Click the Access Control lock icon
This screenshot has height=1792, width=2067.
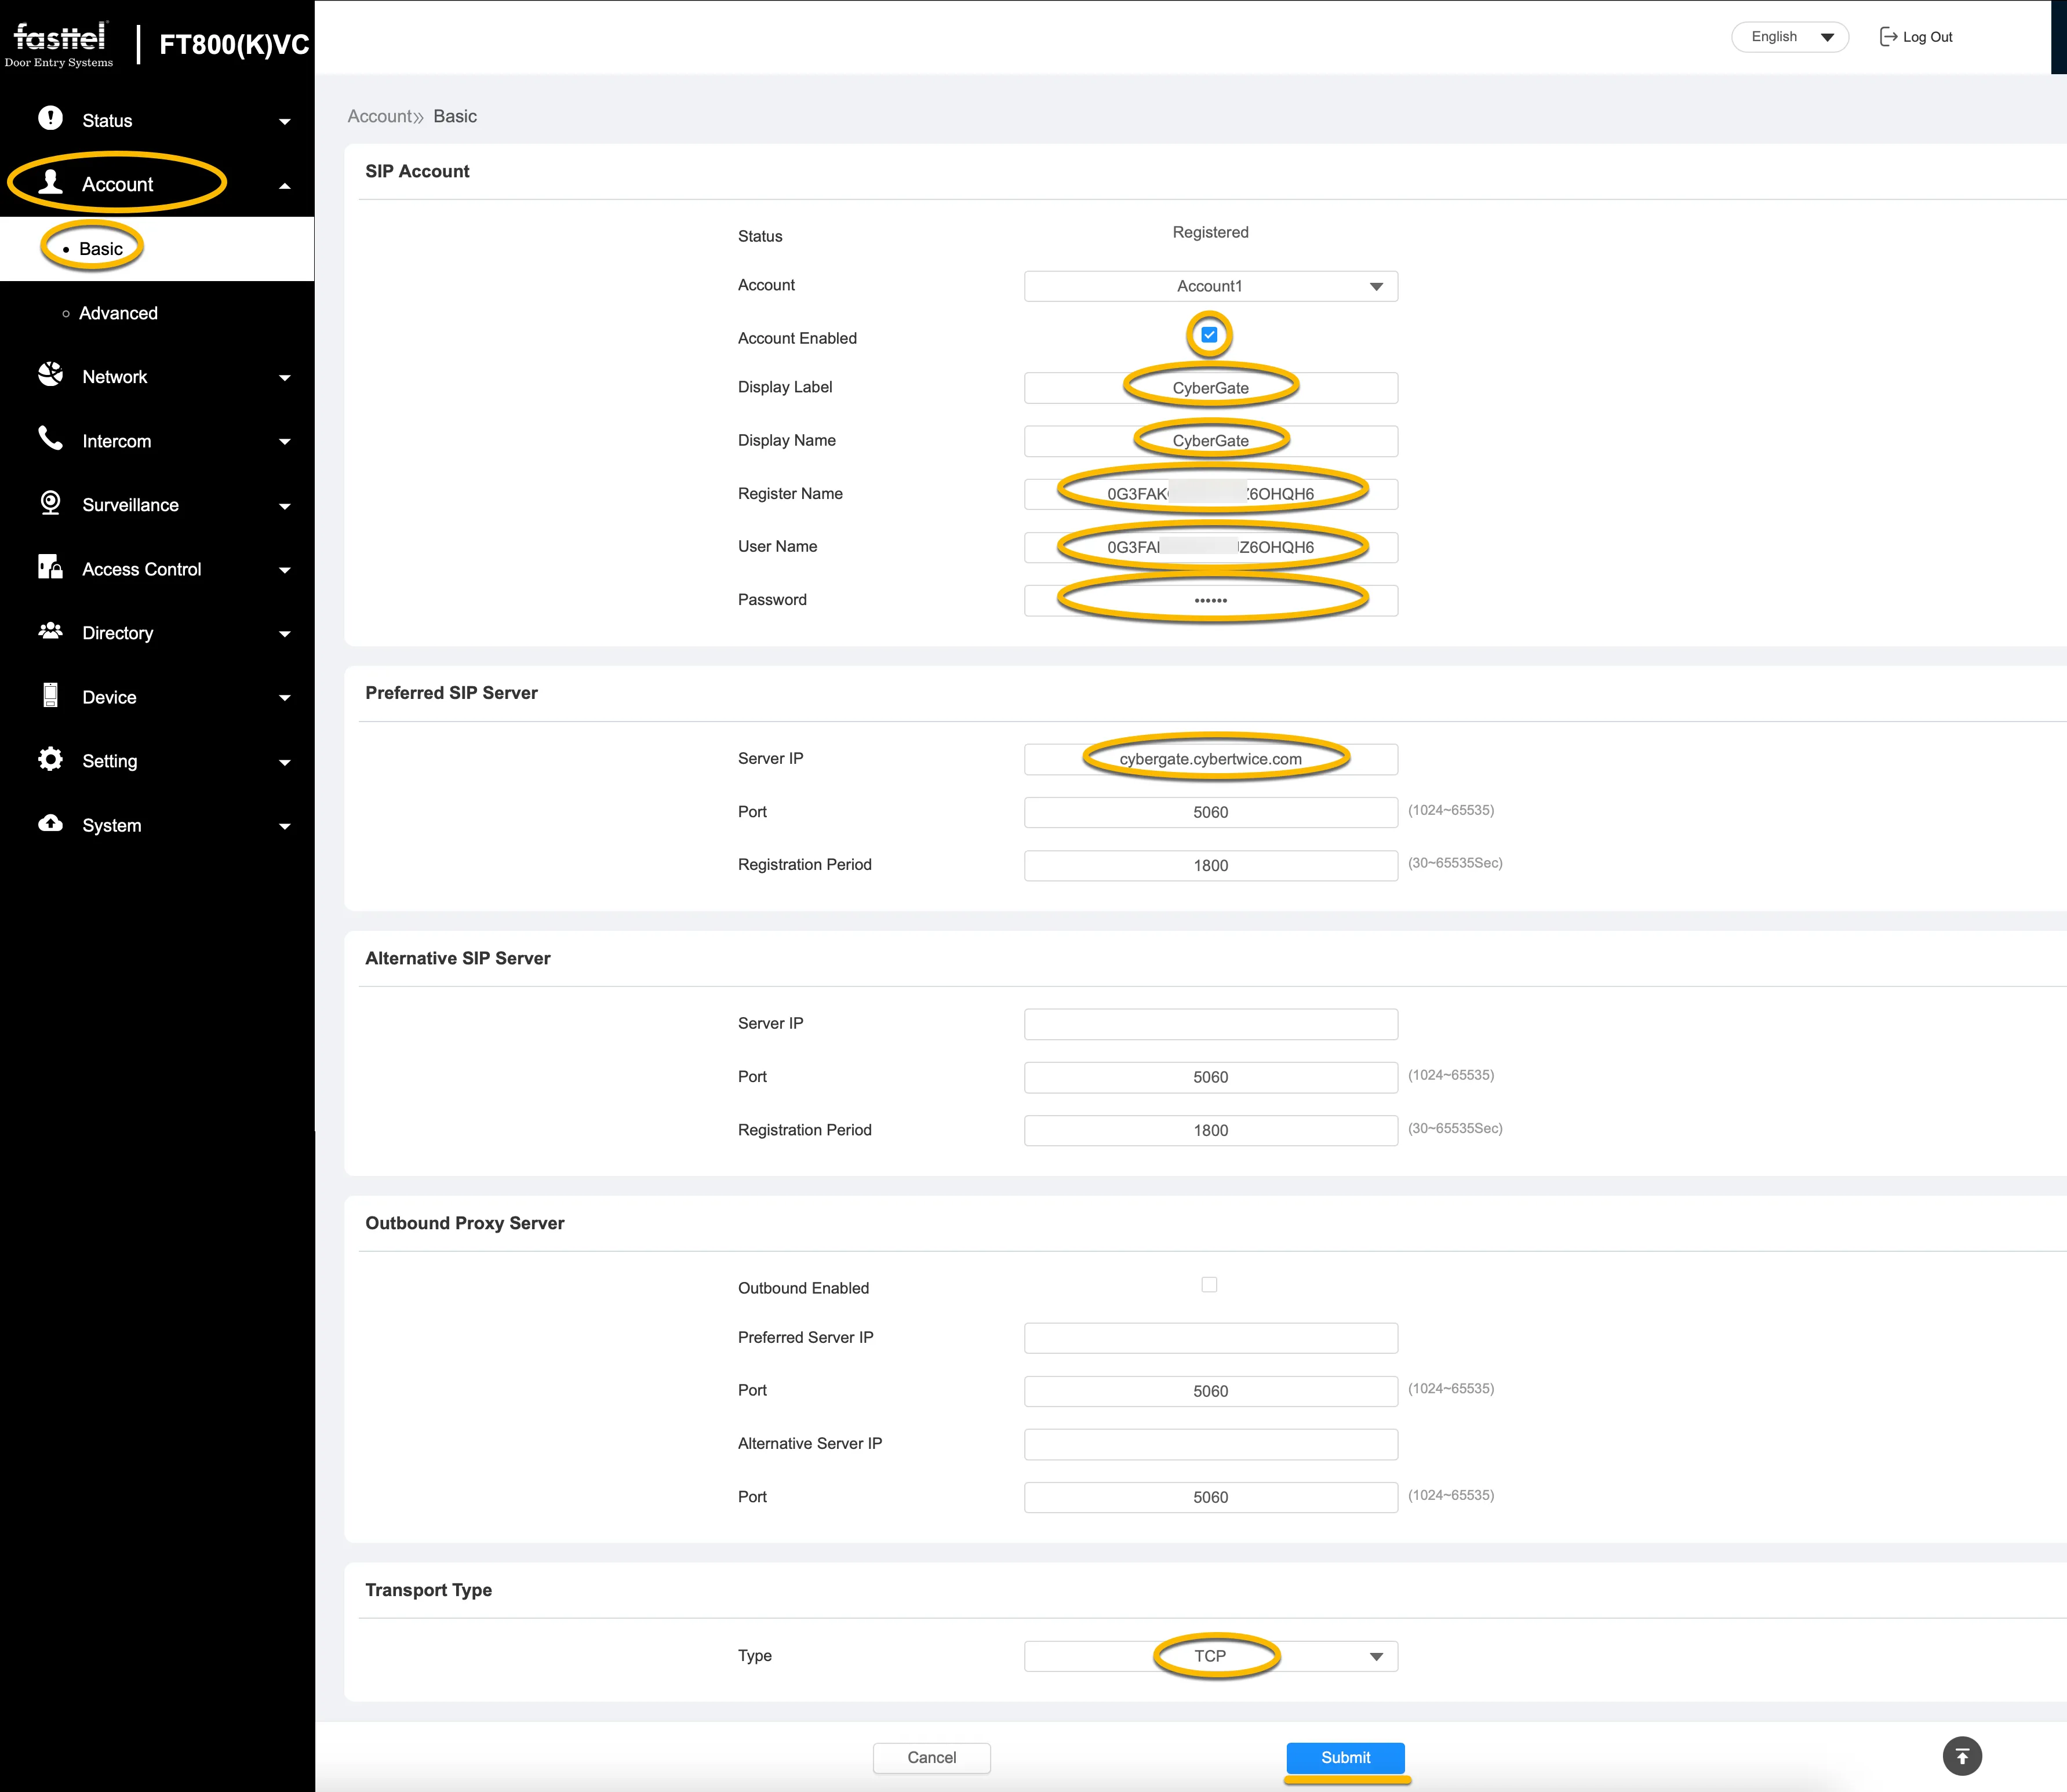pyautogui.click(x=50, y=567)
